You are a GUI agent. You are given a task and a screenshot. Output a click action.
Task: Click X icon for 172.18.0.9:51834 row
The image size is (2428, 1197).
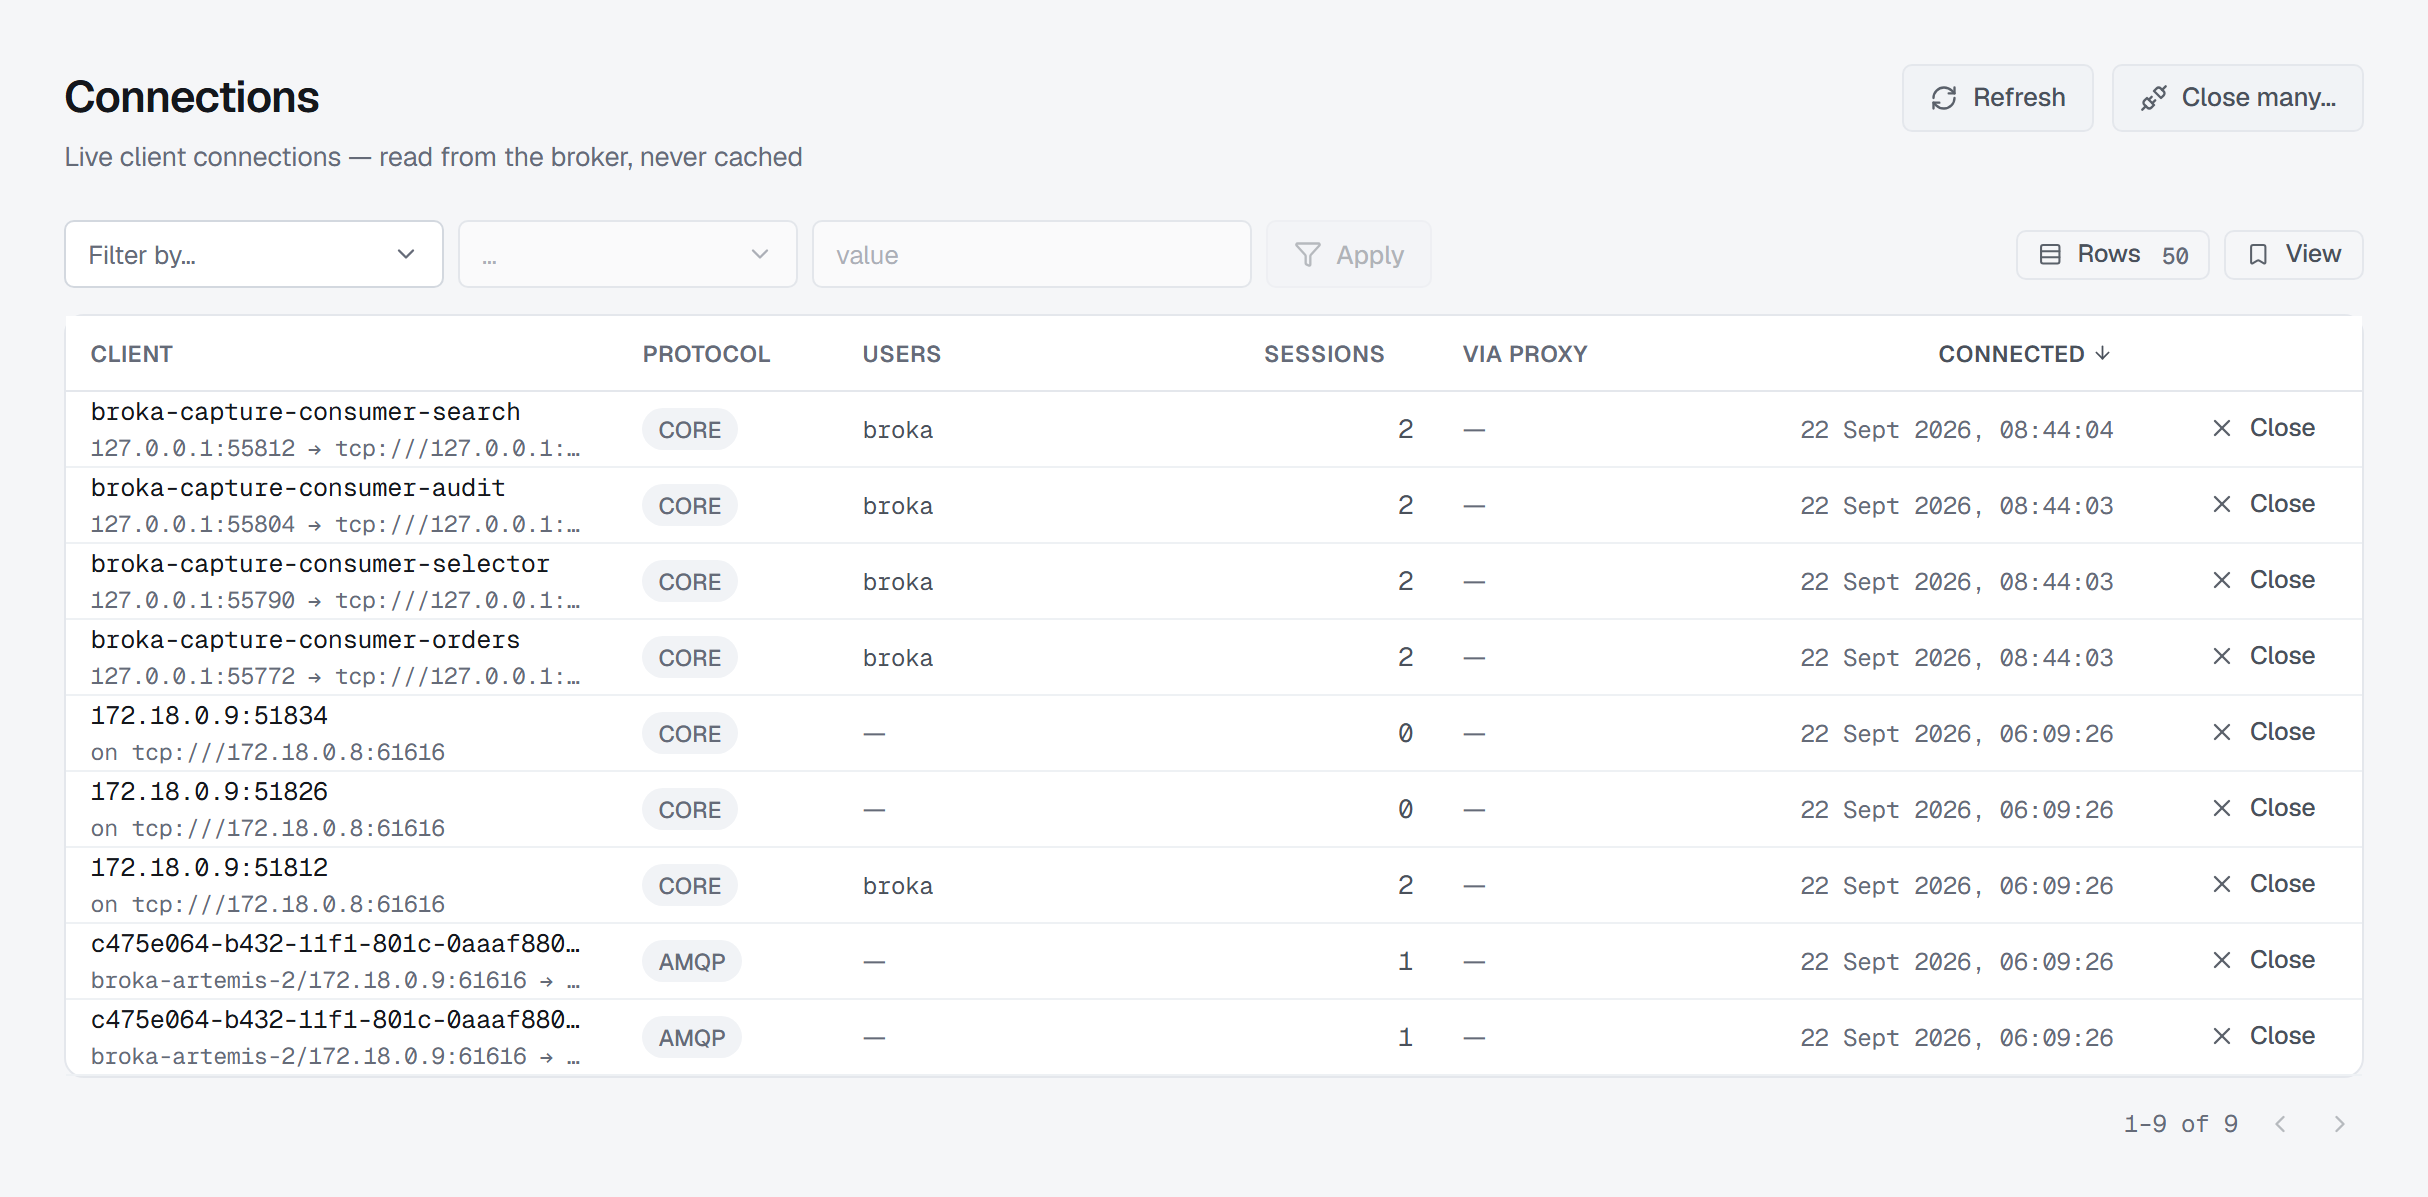(2222, 732)
